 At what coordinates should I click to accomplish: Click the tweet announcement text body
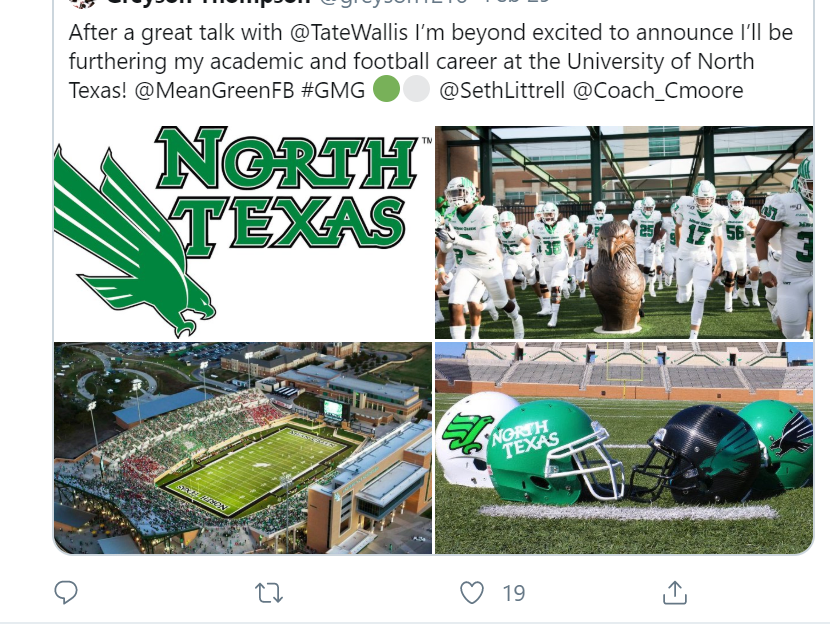[x=431, y=61]
